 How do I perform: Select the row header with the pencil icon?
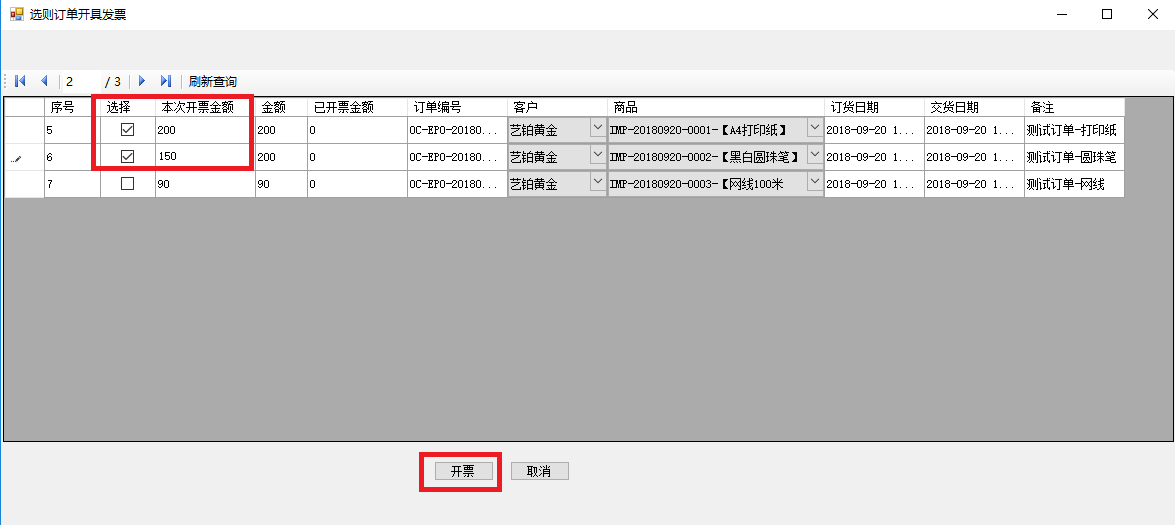(x=24, y=157)
